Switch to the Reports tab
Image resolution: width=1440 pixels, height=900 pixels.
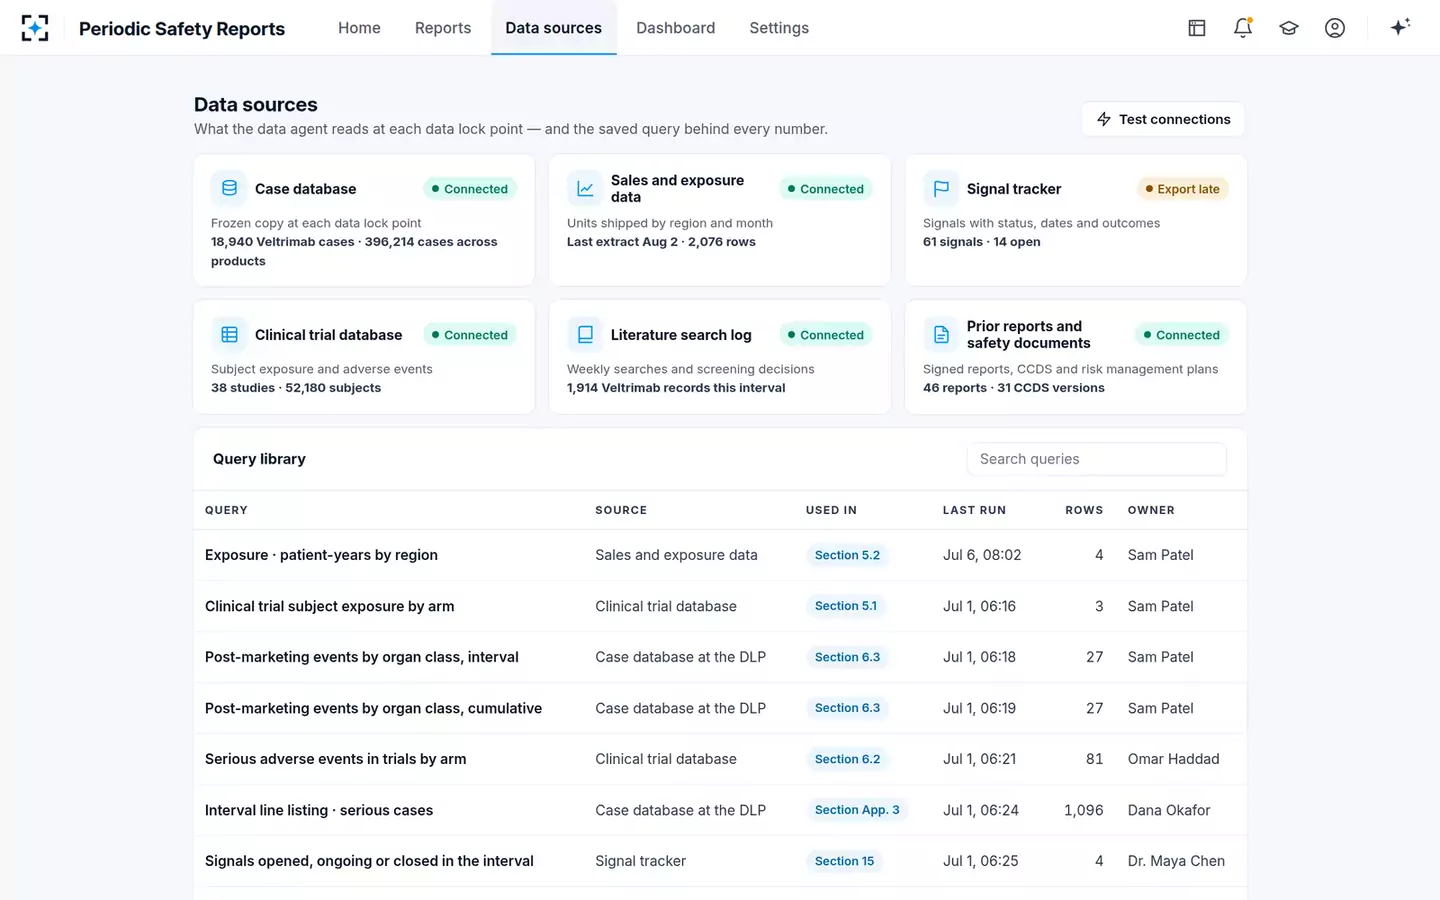point(443,28)
